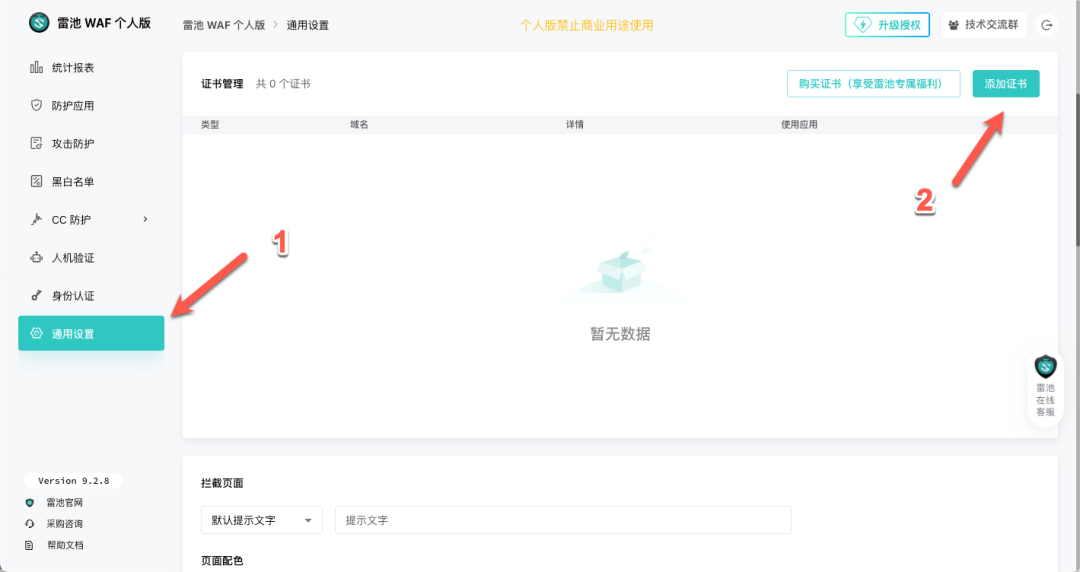Click the 使用应用 column header

click(799, 124)
